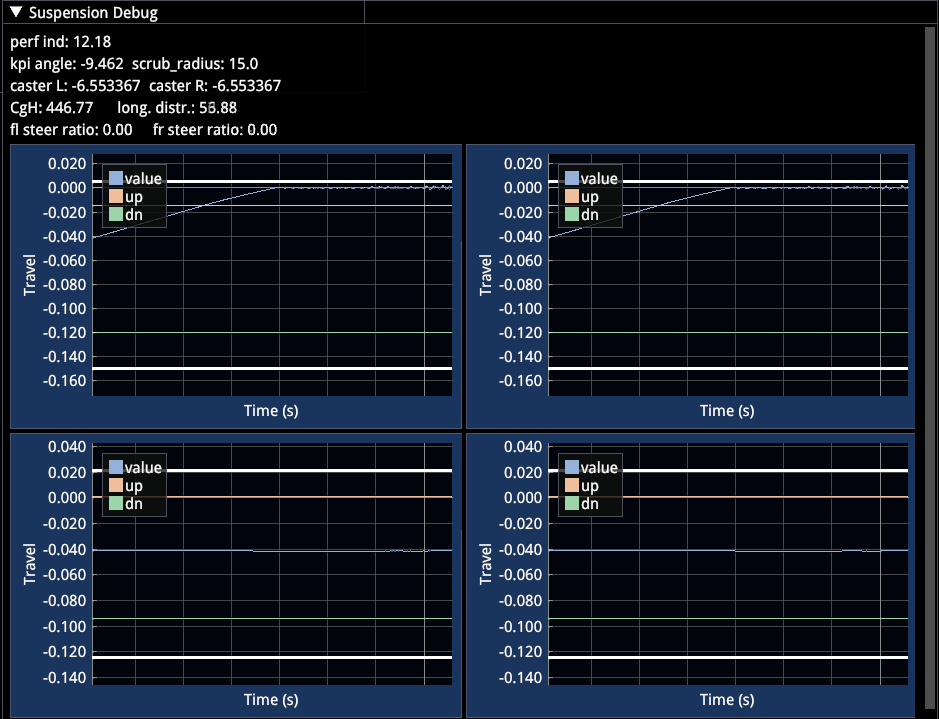
Task: Click the Travel axis label of the lower-right plot
Action: pos(486,564)
